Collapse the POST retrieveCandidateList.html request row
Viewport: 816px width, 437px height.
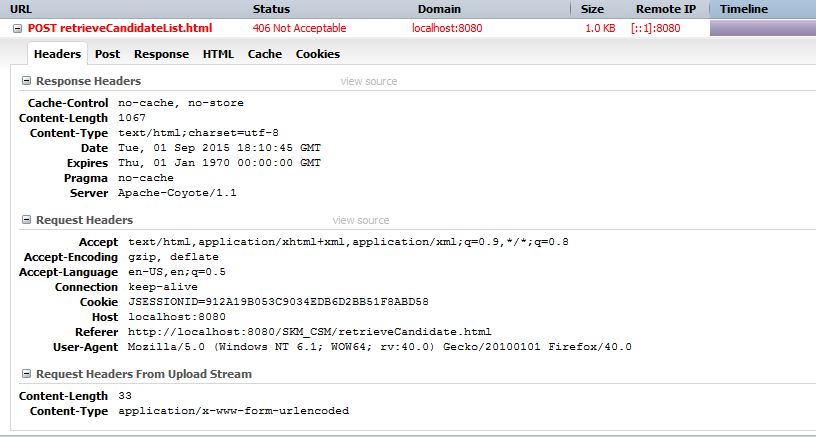[17, 28]
